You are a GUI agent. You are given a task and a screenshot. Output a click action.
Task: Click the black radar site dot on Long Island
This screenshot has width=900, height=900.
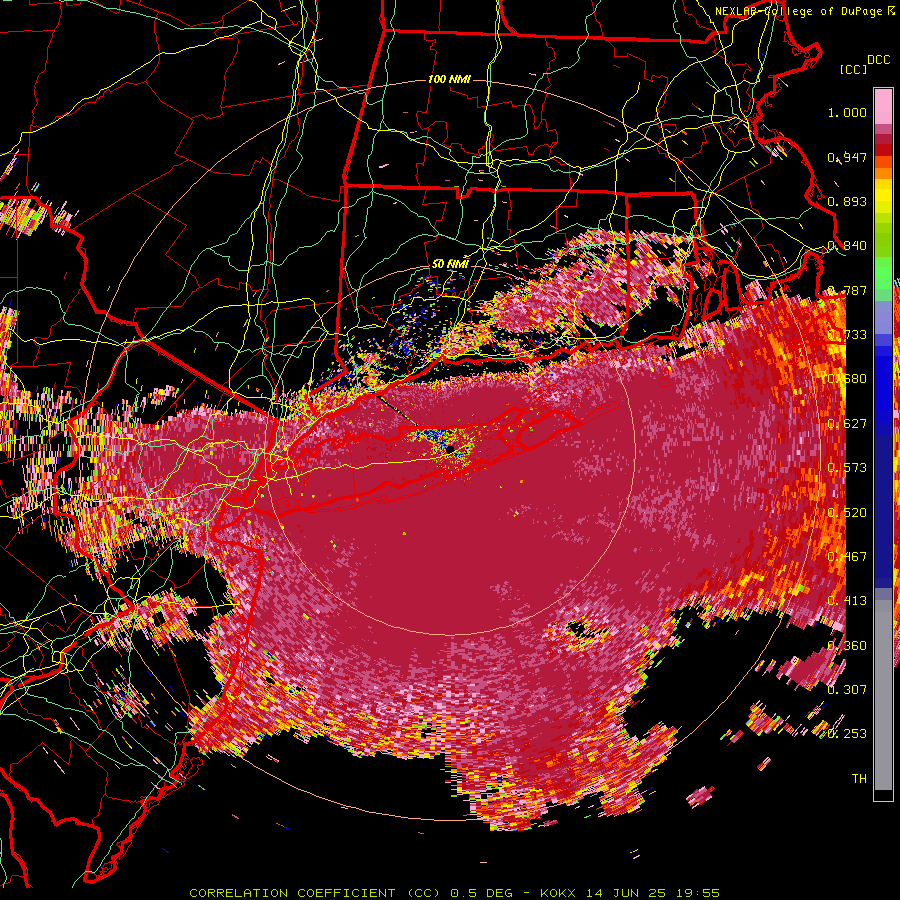click(451, 449)
